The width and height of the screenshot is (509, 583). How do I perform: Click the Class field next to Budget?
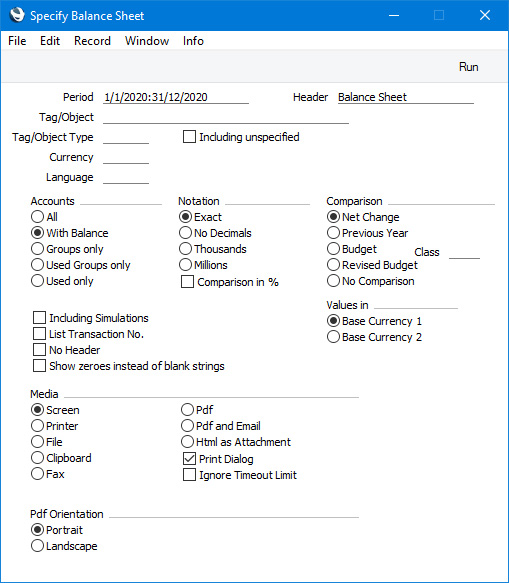tap(464, 252)
